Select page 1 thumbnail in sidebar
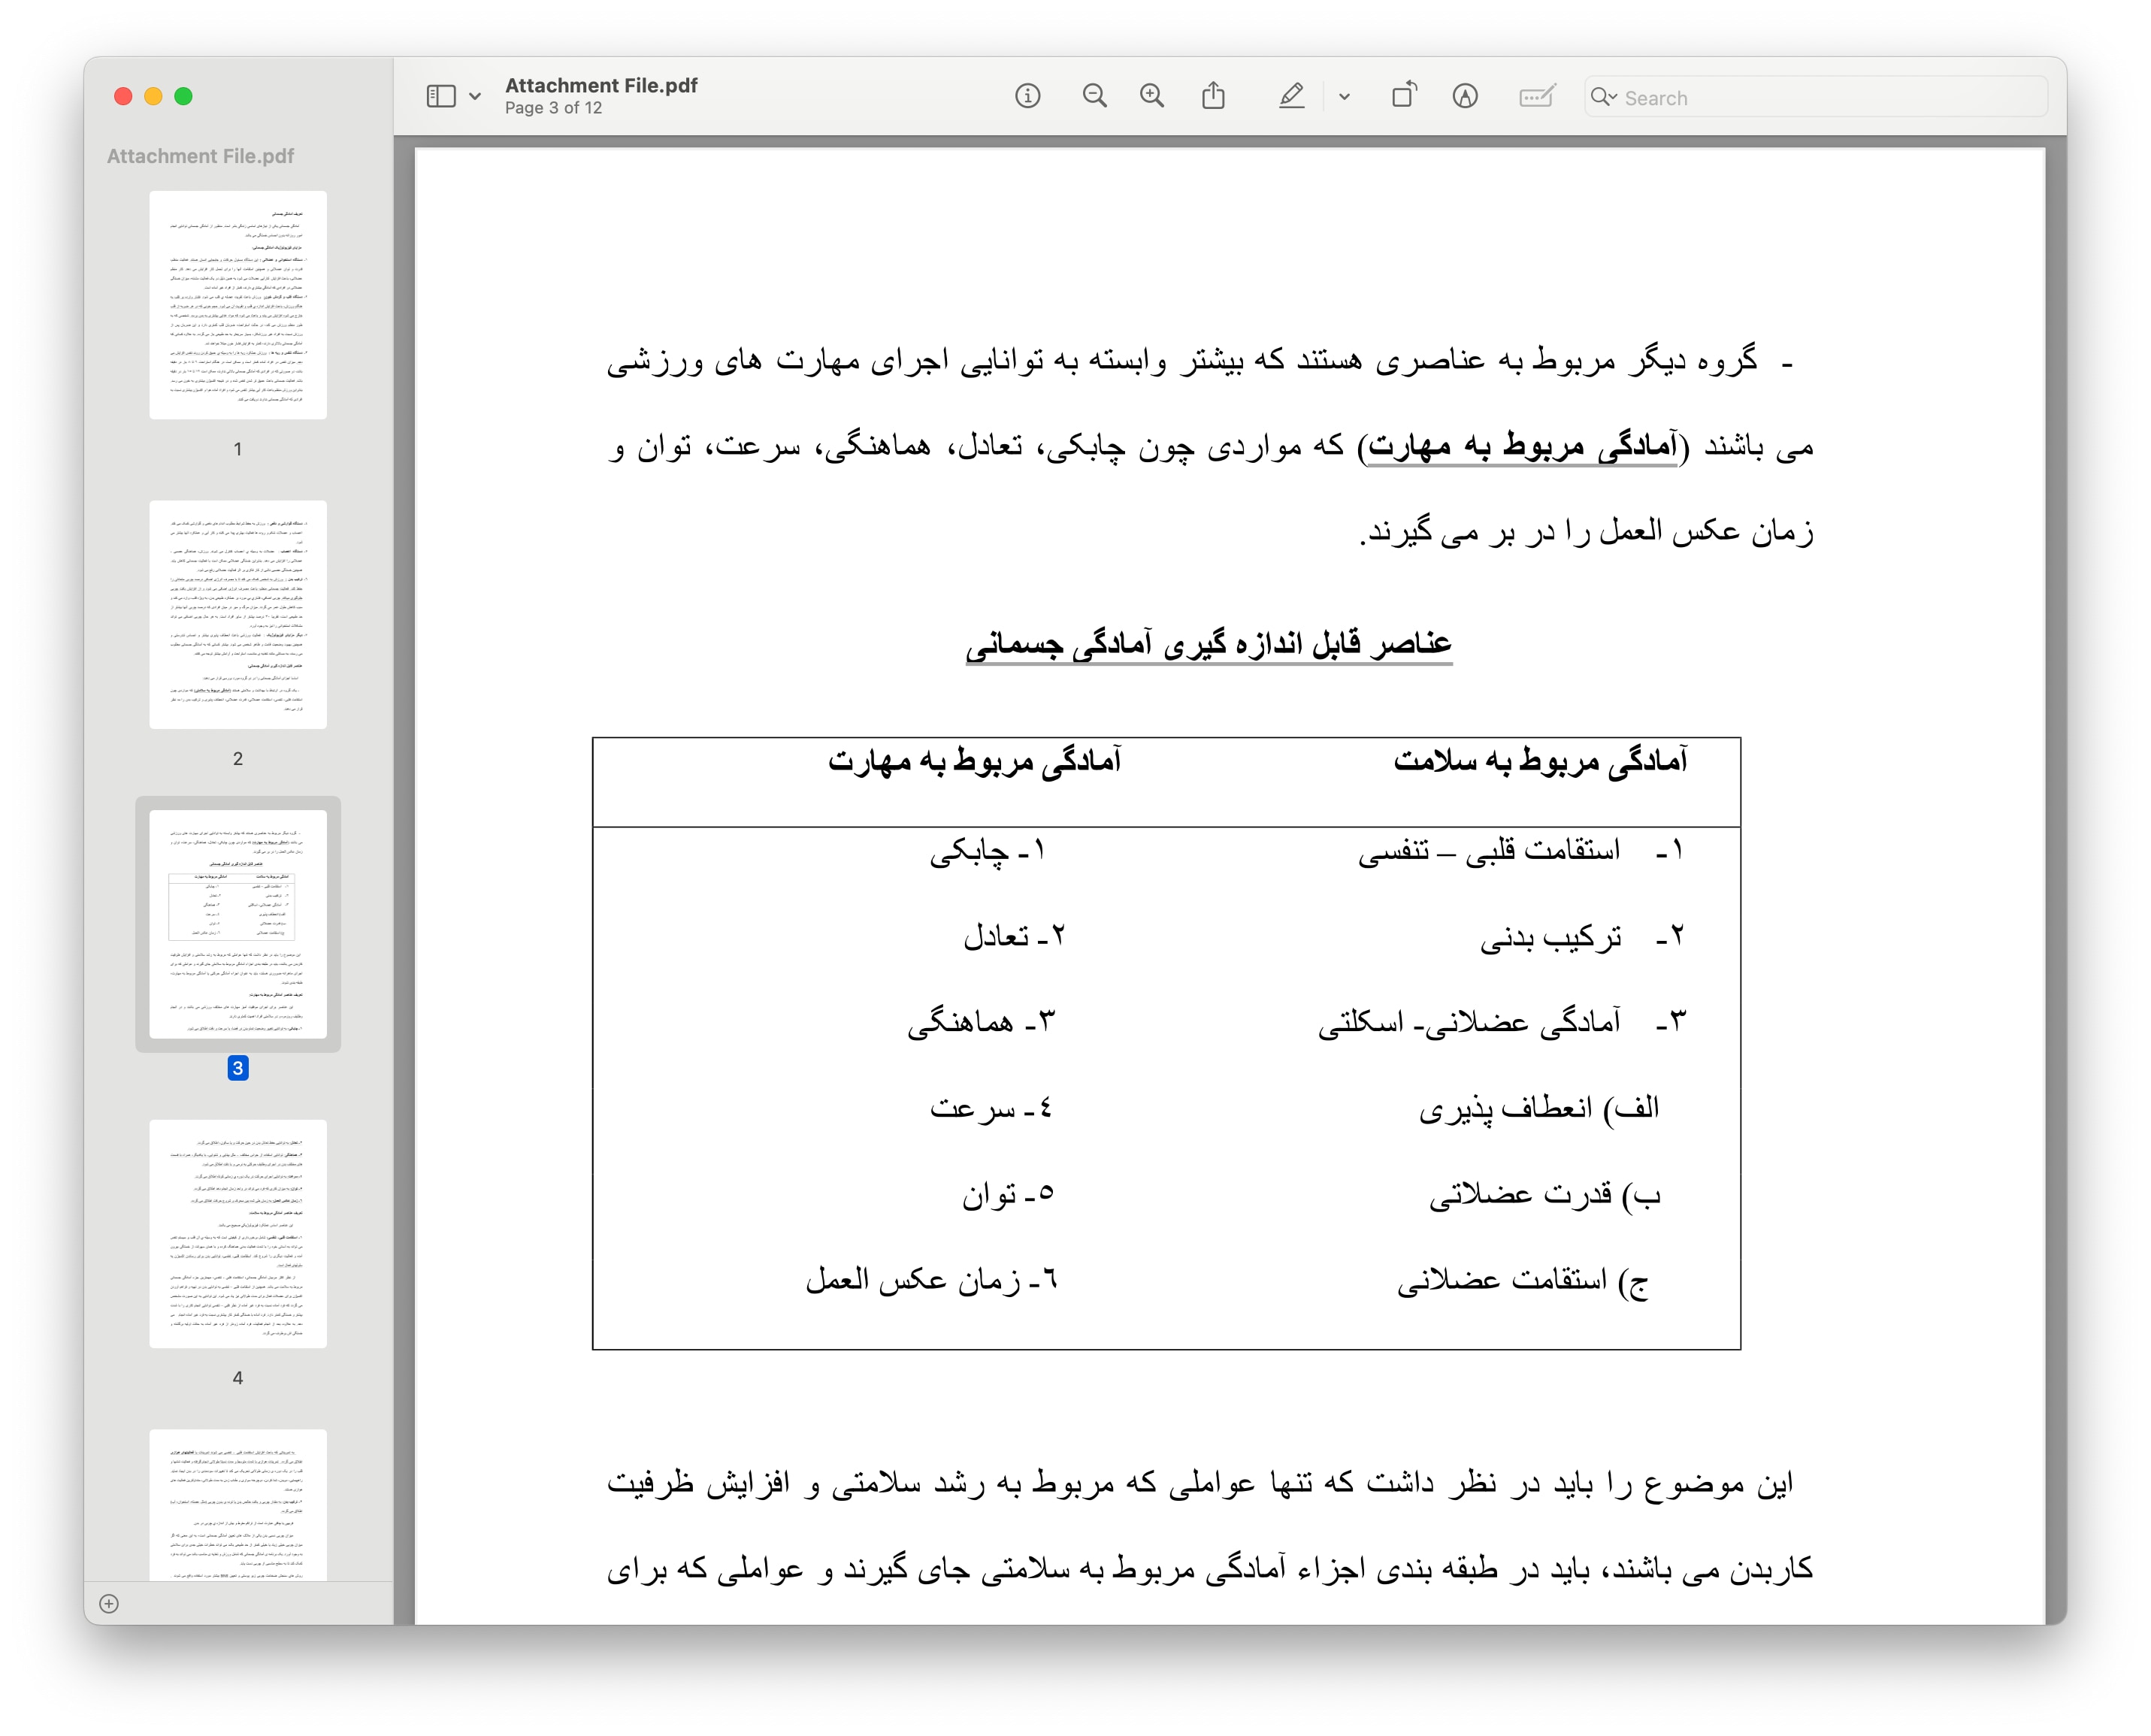The height and width of the screenshot is (1736, 2151). [238, 305]
